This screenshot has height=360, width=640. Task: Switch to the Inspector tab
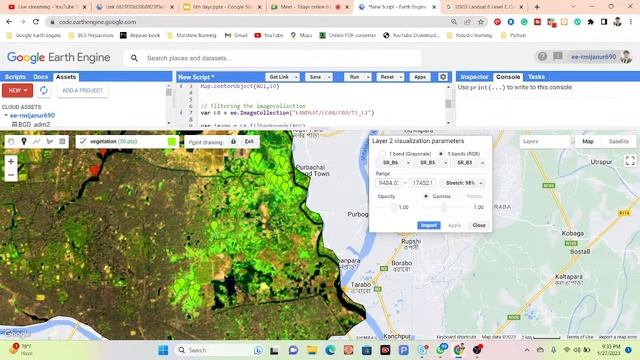tap(474, 77)
